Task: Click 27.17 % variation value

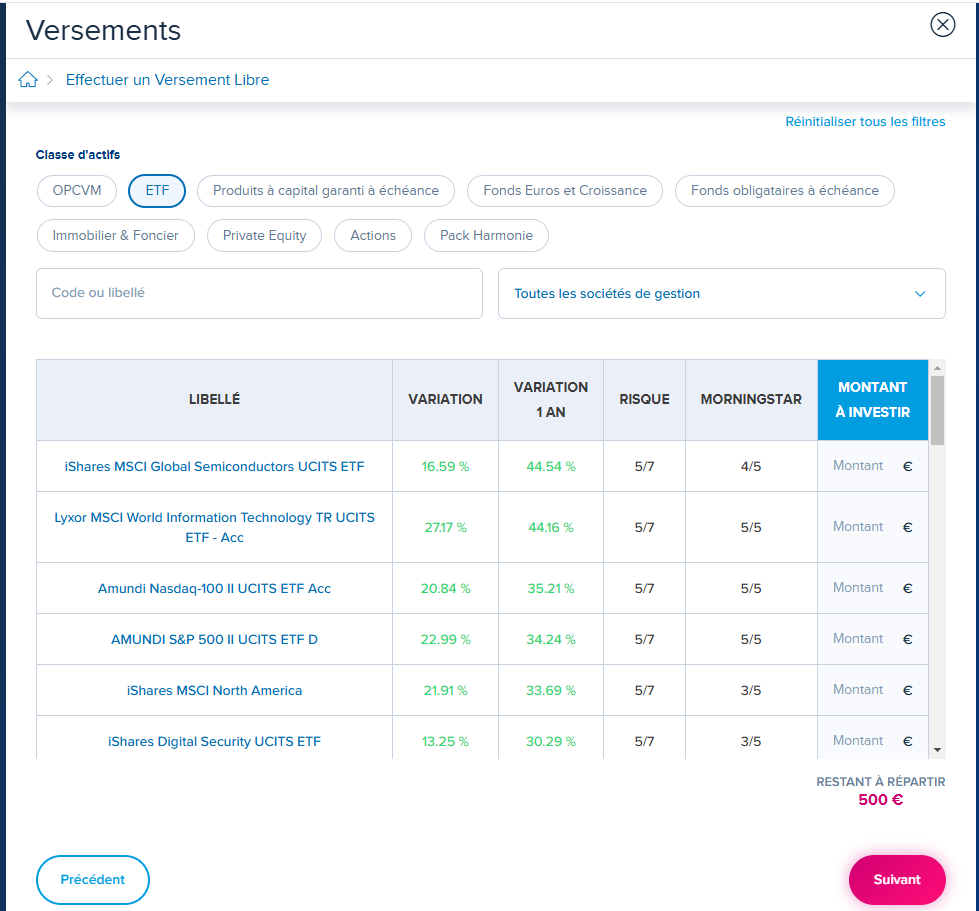Action: pyautogui.click(x=445, y=528)
